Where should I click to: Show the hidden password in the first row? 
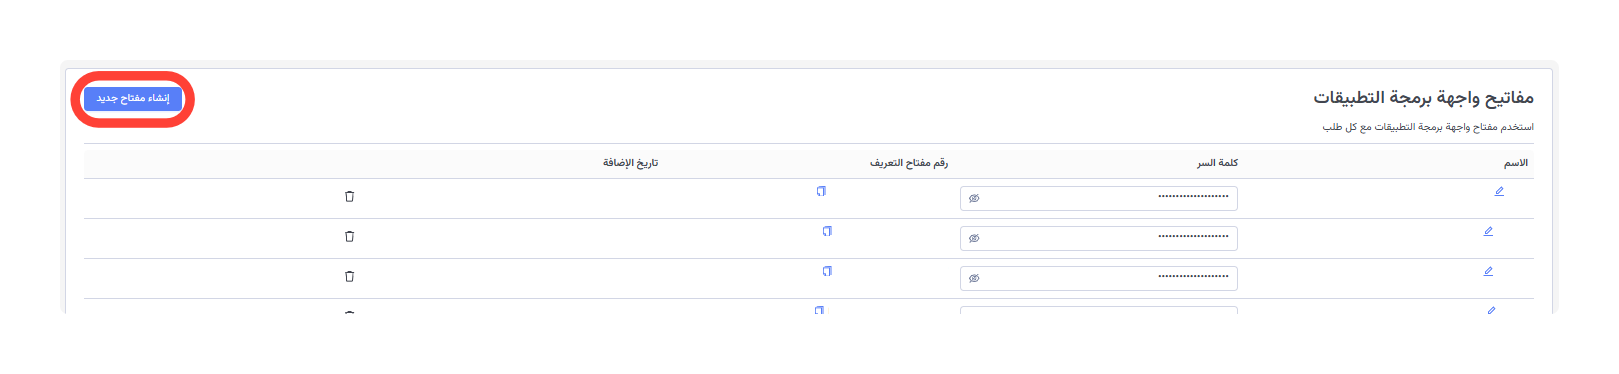pyautogui.click(x=974, y=198)
